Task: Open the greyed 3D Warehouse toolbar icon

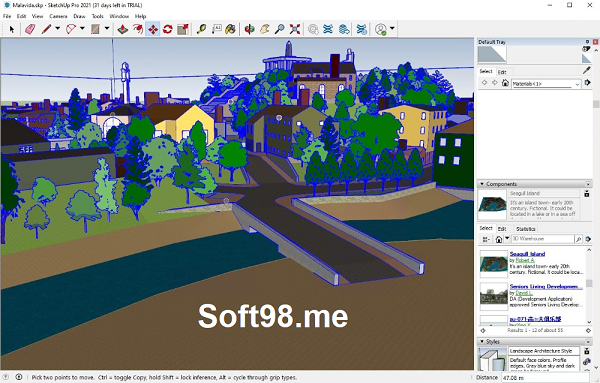Action: tap(313, 29)
